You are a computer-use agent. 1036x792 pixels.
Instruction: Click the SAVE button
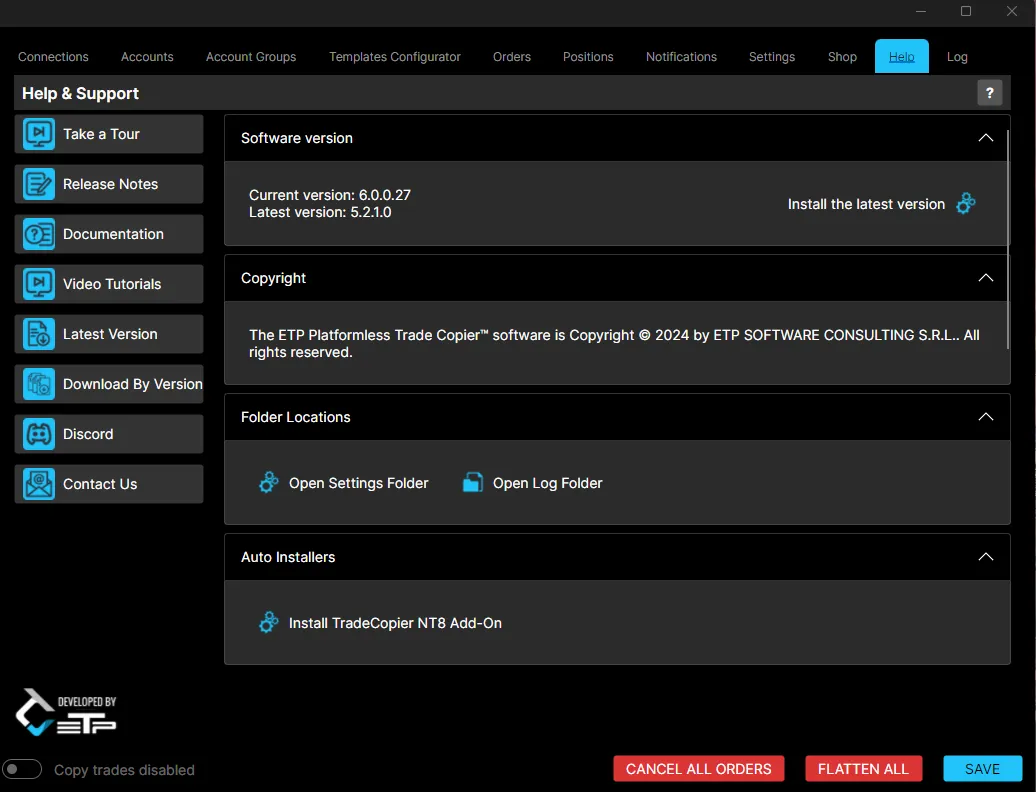[x=982, y=769]
